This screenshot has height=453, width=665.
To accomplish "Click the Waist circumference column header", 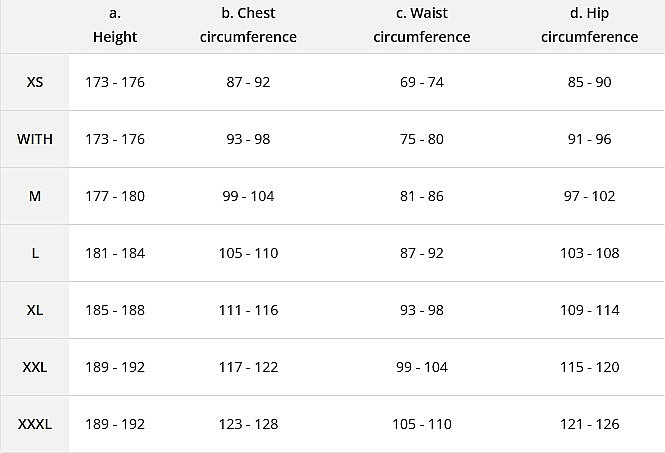I will click(421, 25).
